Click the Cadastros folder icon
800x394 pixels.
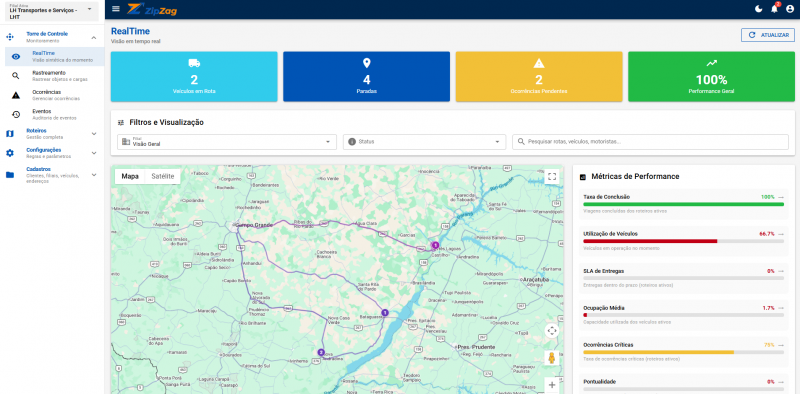coord(10,175)
